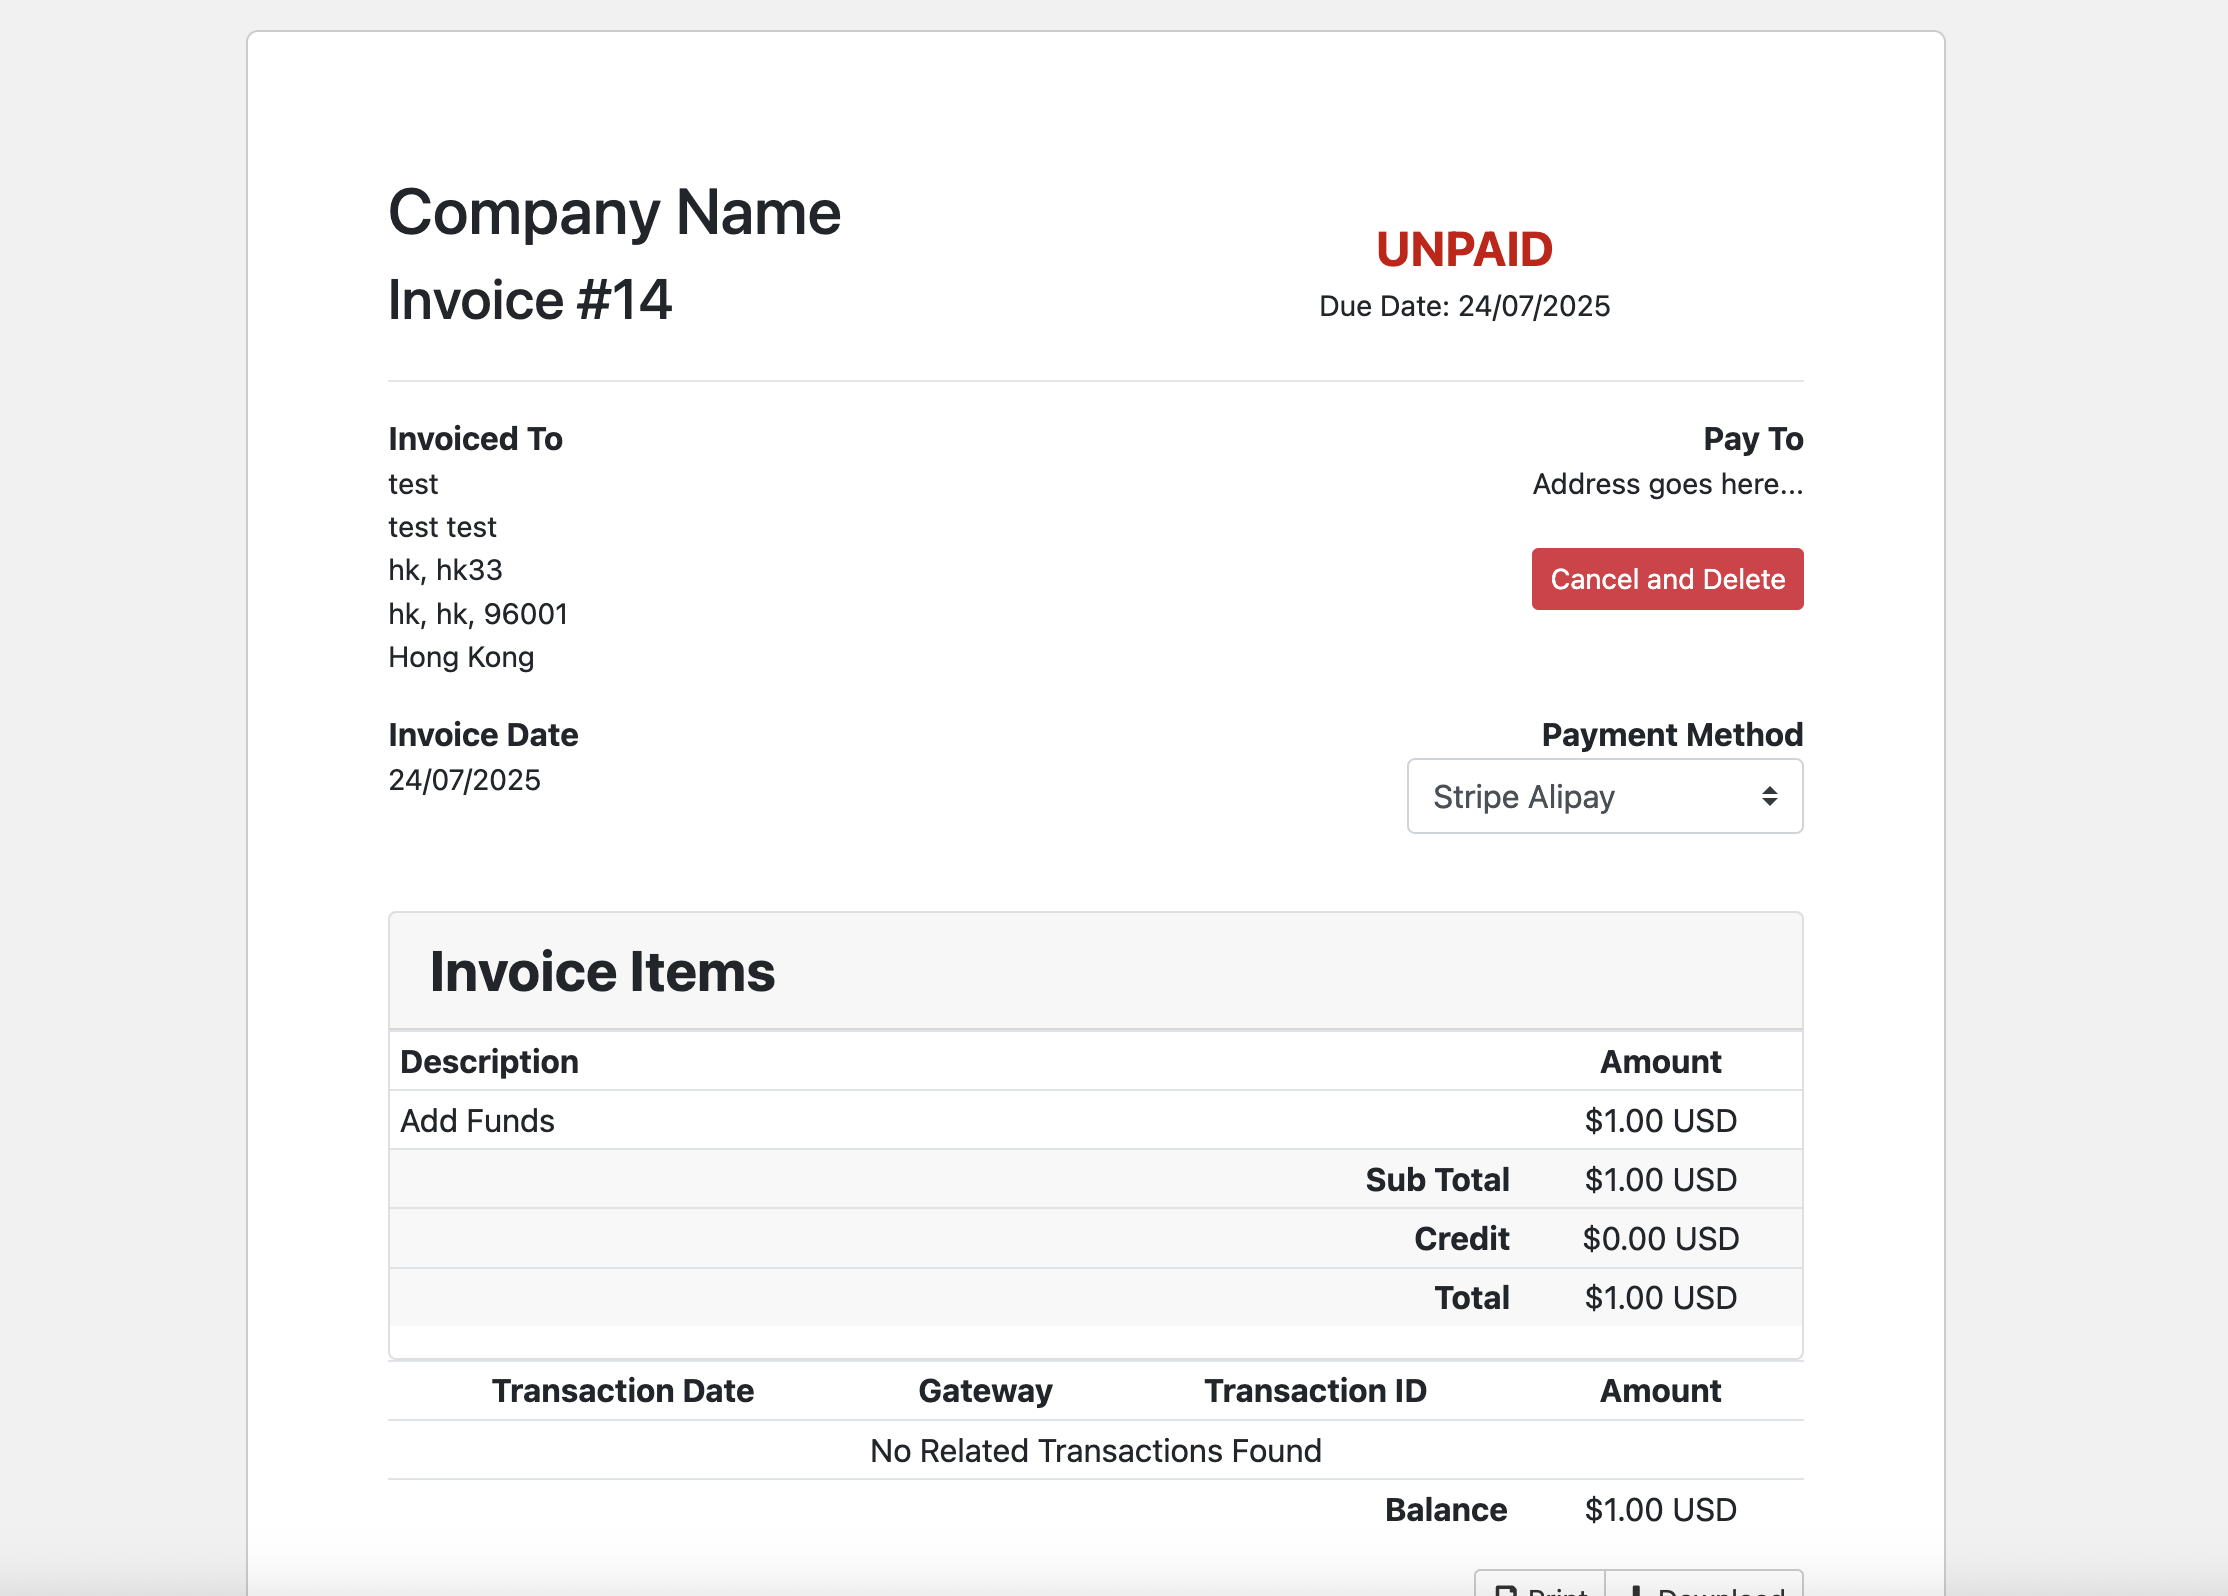This screenshot has height=1596, width=2228.
Task: Click the Sub Total row
Action: [1438, 1179]
